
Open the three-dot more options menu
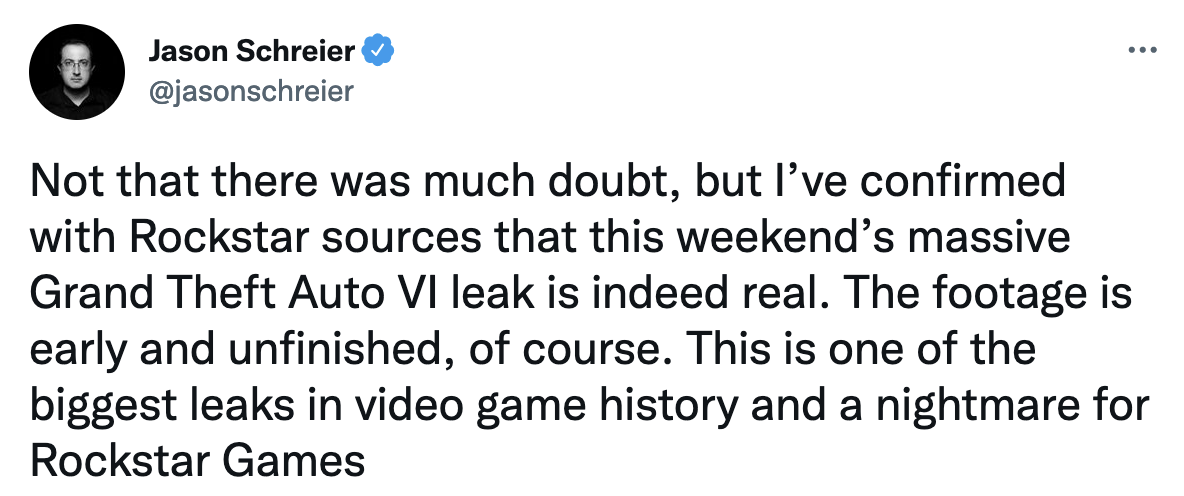click(1141, 50)
